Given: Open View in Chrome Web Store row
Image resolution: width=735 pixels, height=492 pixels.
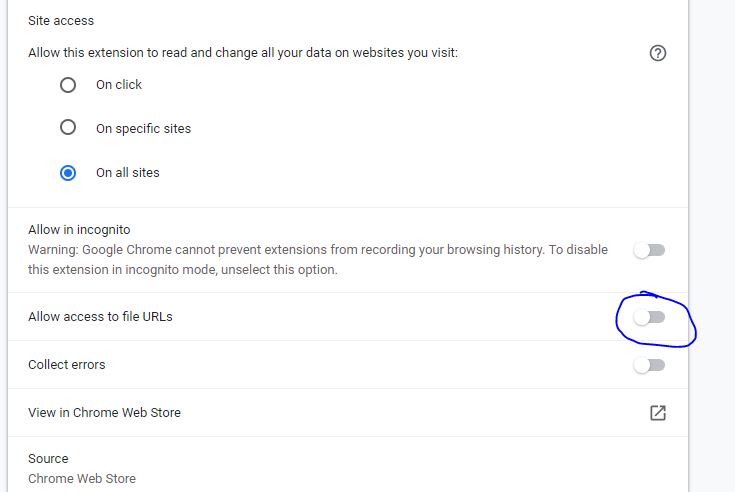Looking at the screenshot, I should 348,412.
